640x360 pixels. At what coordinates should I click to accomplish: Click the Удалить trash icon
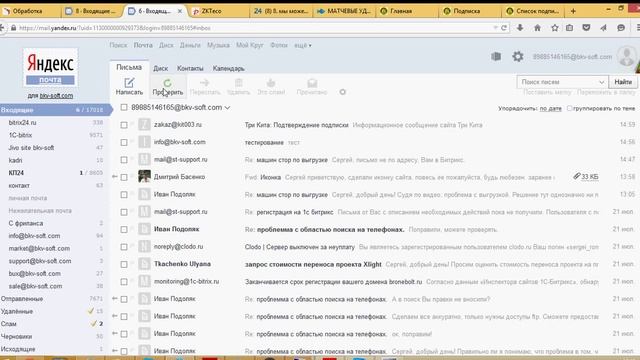[239, 83]
